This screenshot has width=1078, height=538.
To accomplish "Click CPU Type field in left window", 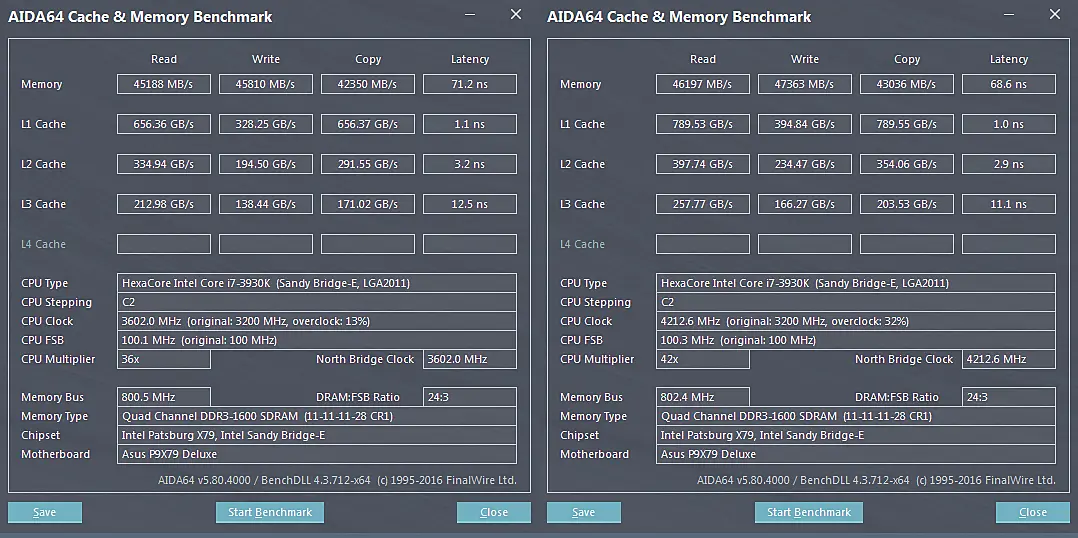I will pyautogui.click(x=317, y=282).
